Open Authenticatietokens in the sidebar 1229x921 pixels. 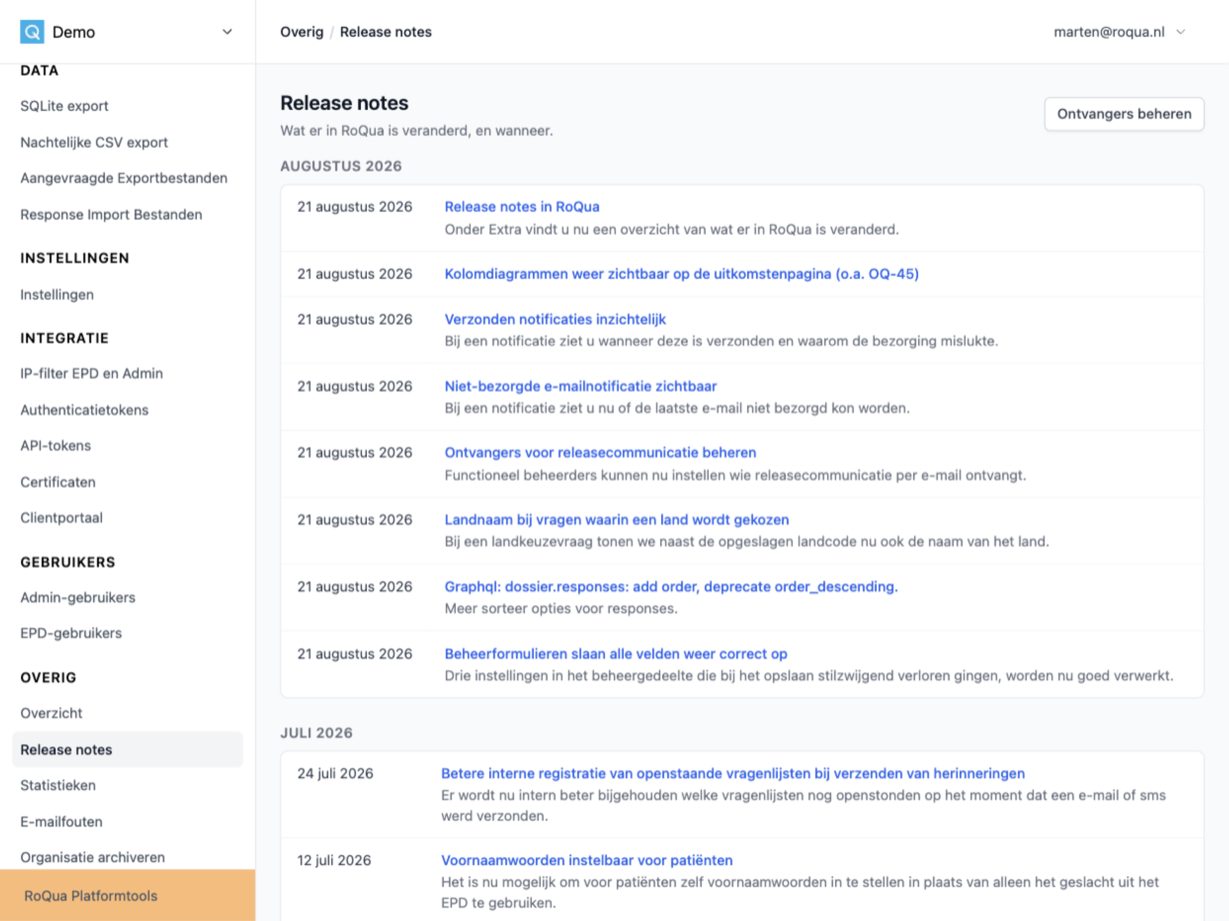pyautogui.click(x=85, y=409)
